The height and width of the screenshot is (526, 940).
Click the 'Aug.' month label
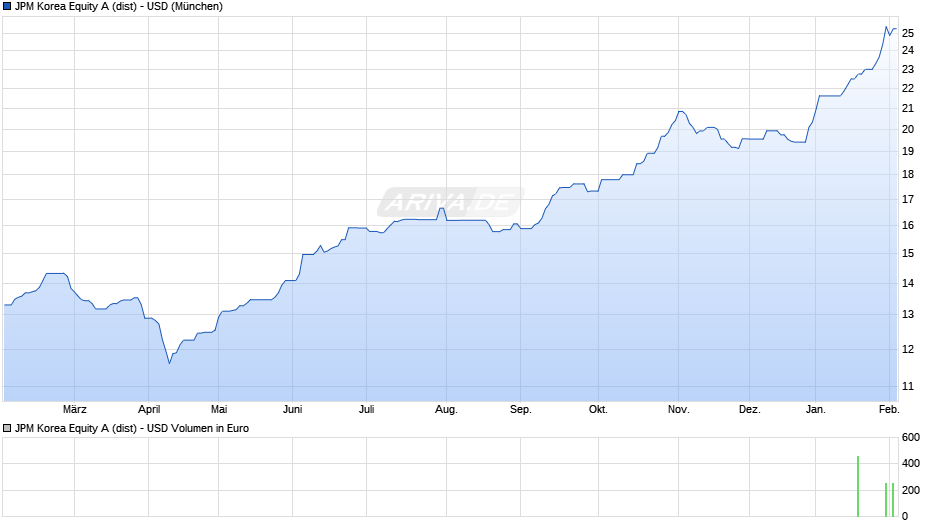point(446,409)
